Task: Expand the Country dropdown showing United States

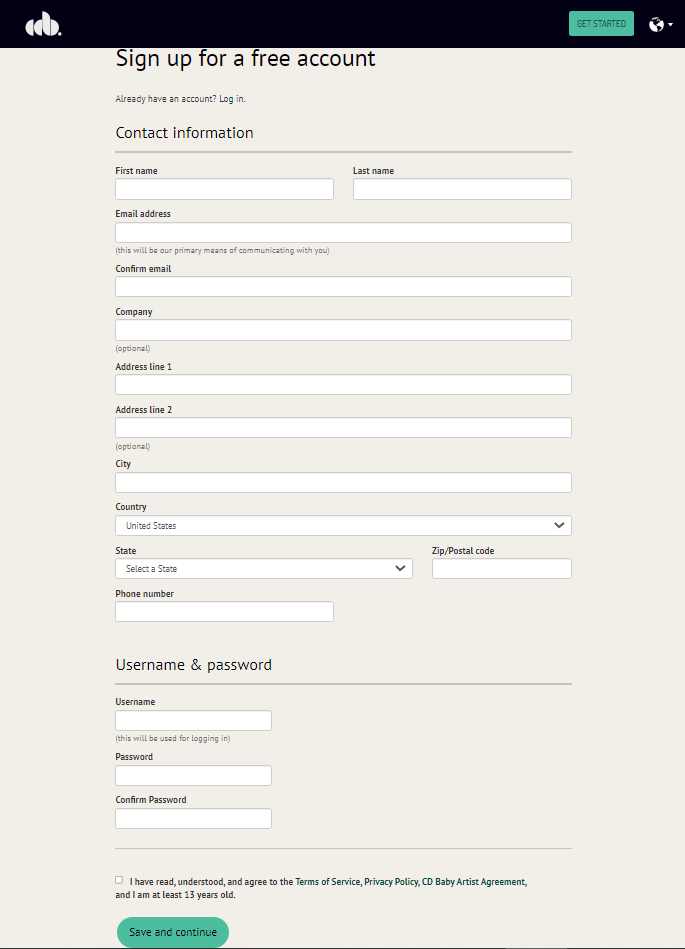Action: coord(343,525)
